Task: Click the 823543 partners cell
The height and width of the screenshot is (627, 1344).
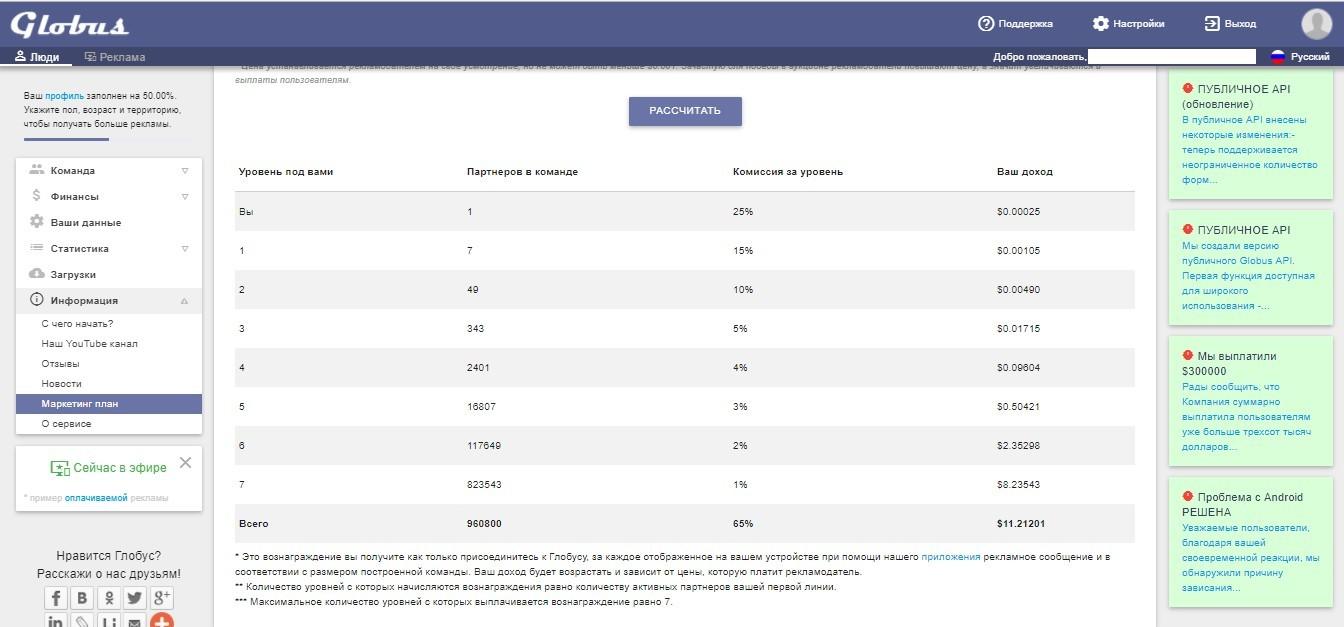Action: (483, 484)
